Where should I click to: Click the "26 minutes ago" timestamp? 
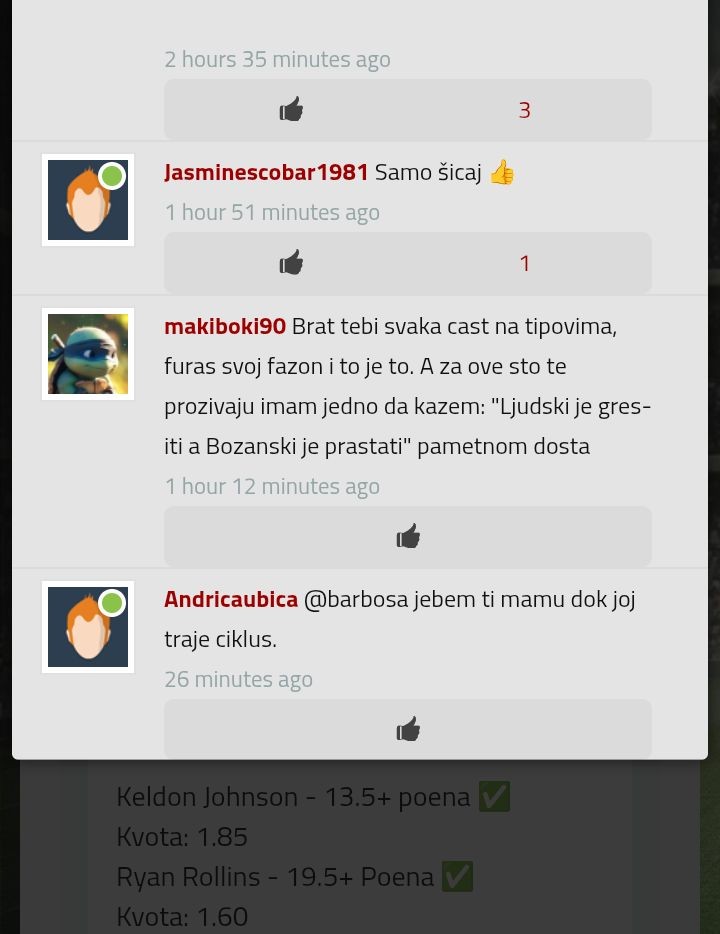(x=238, y=679)
